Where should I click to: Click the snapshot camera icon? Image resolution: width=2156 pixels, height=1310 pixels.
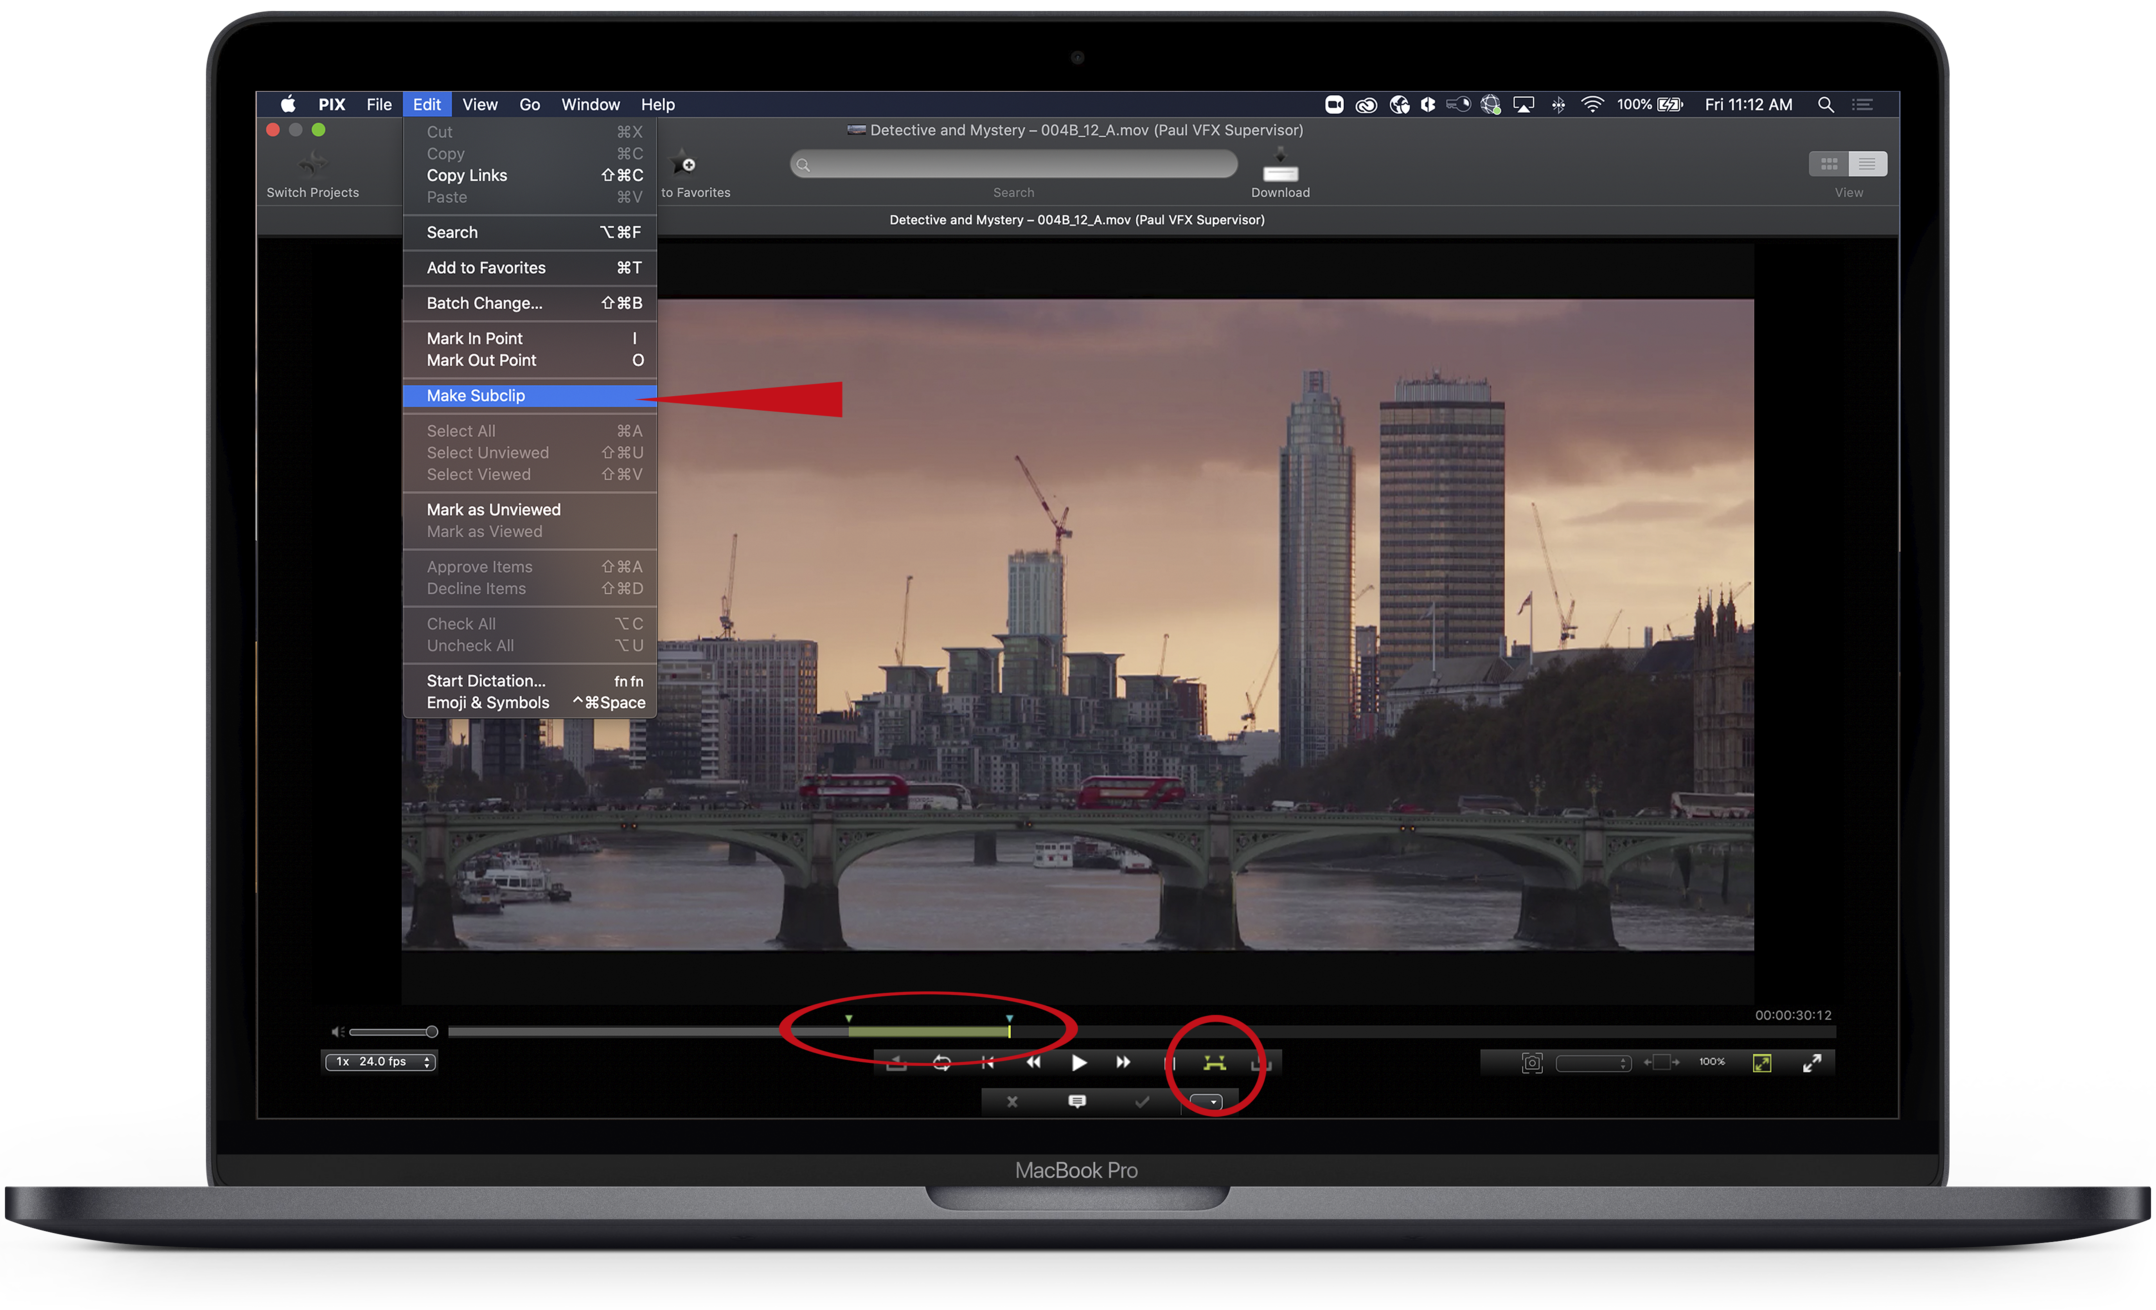[1531, 1063]
